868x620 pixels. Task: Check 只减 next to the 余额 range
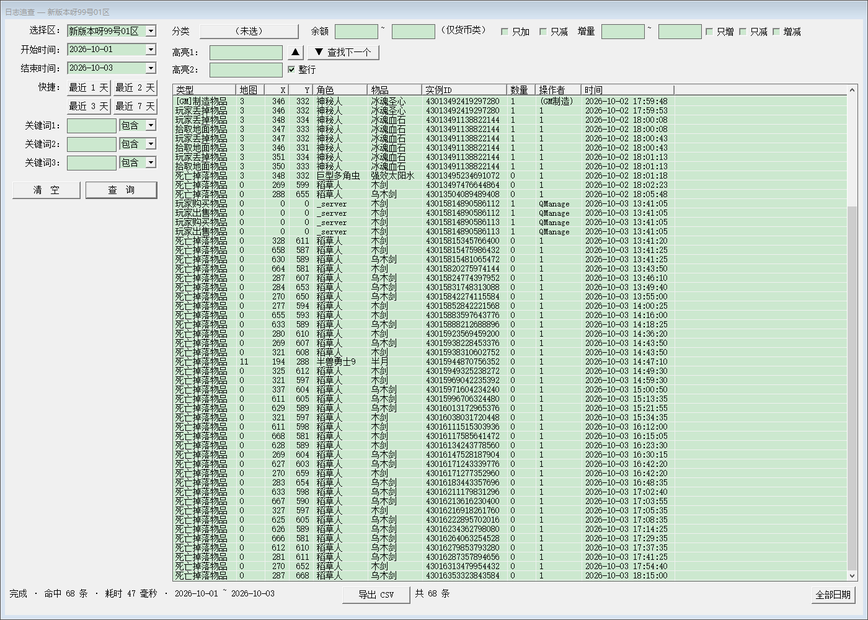click(x=543, y=32)
